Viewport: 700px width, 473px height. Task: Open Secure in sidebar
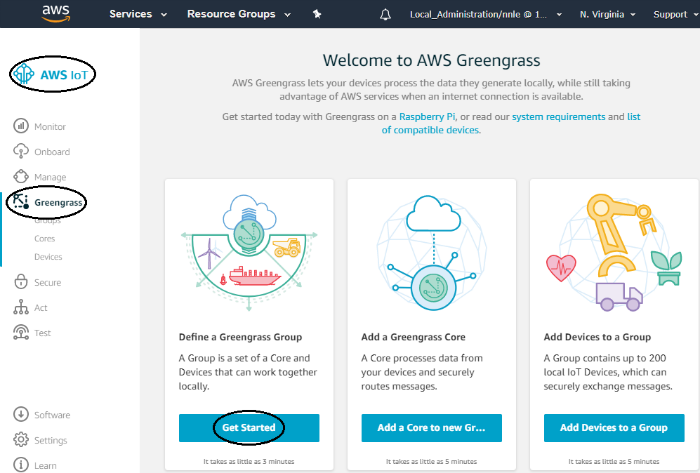pos(48,282)
